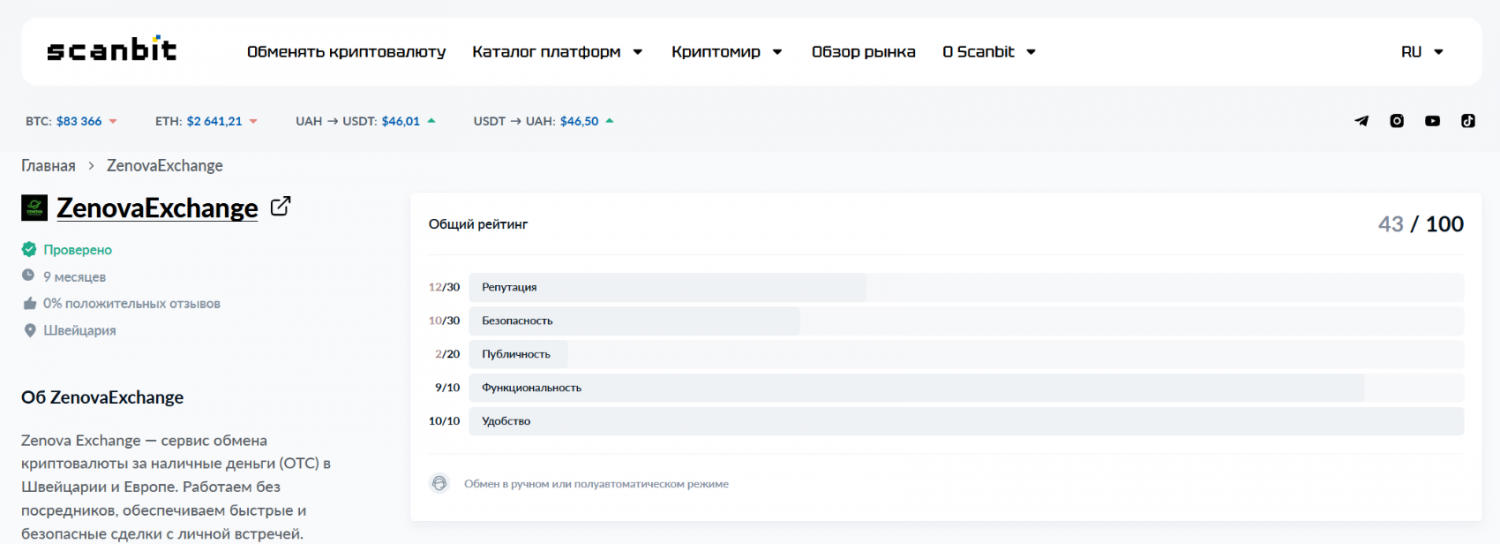Click the Об ZenovaExchange heading
This screenshot has width=1500, height=544.
[x=102, y=397]
